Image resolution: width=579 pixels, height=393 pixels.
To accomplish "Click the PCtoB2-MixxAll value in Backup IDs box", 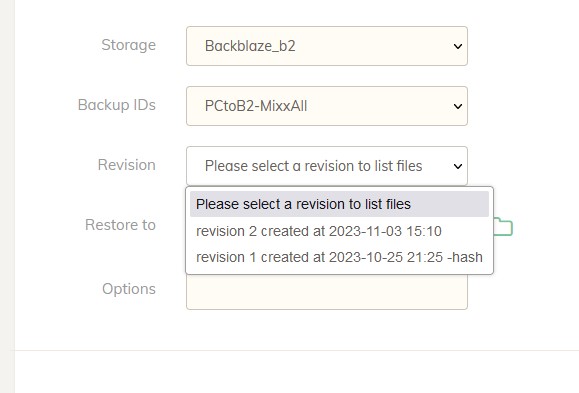I will [x=256, y=106].
